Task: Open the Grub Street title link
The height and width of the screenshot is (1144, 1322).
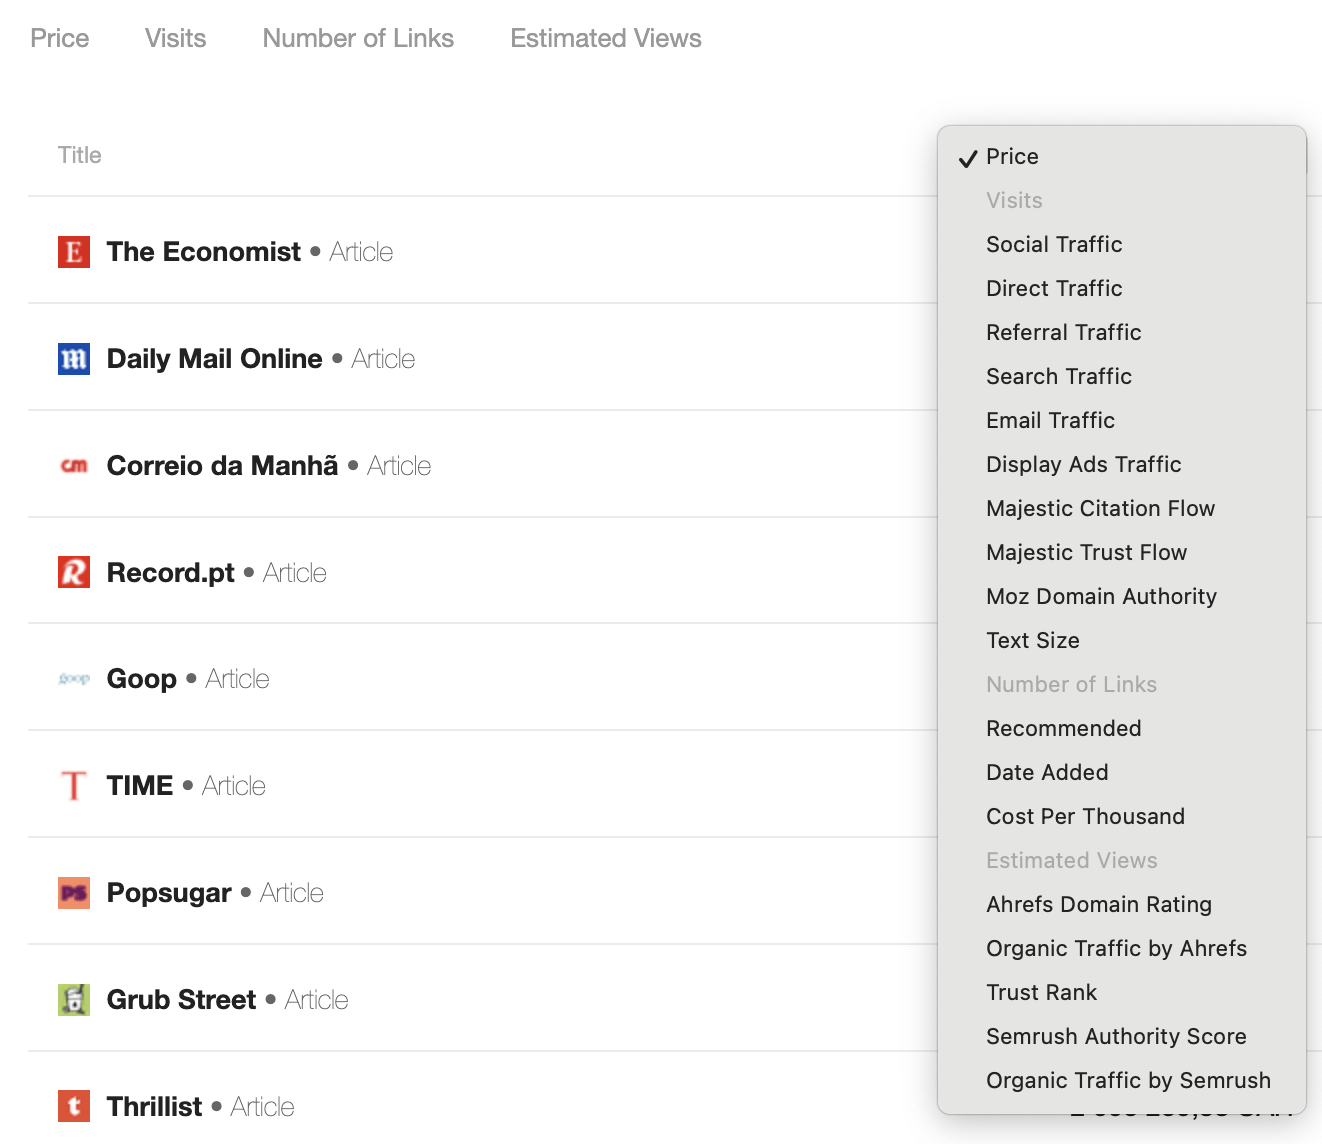Action: [x=182, y=1000]
